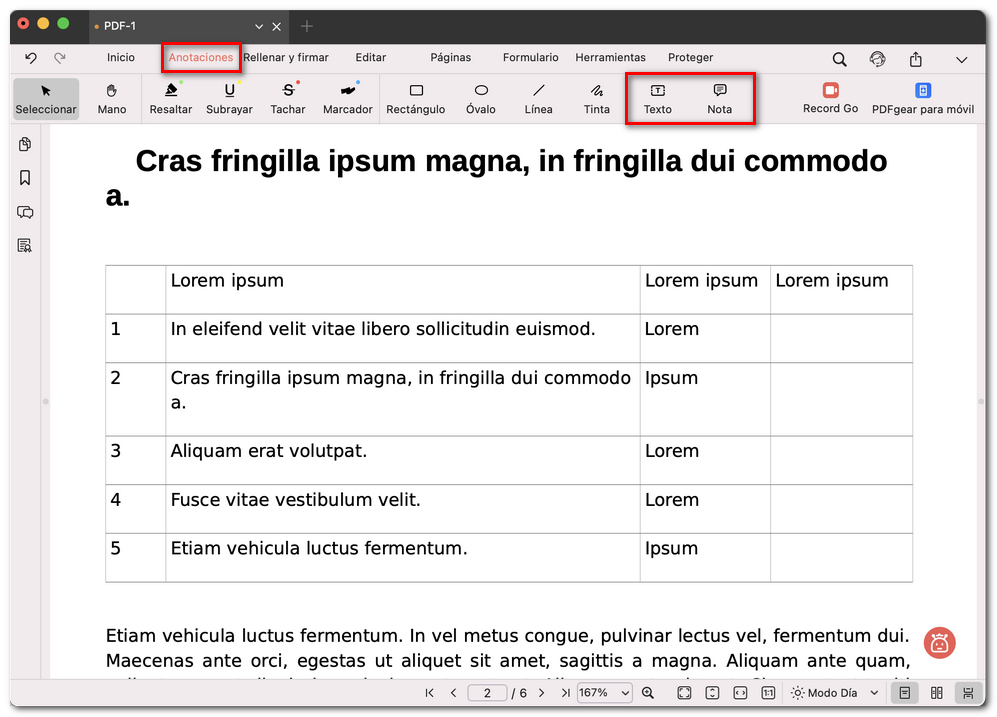
Task: Click the page number input field
Action: click(x=487, y=693)
